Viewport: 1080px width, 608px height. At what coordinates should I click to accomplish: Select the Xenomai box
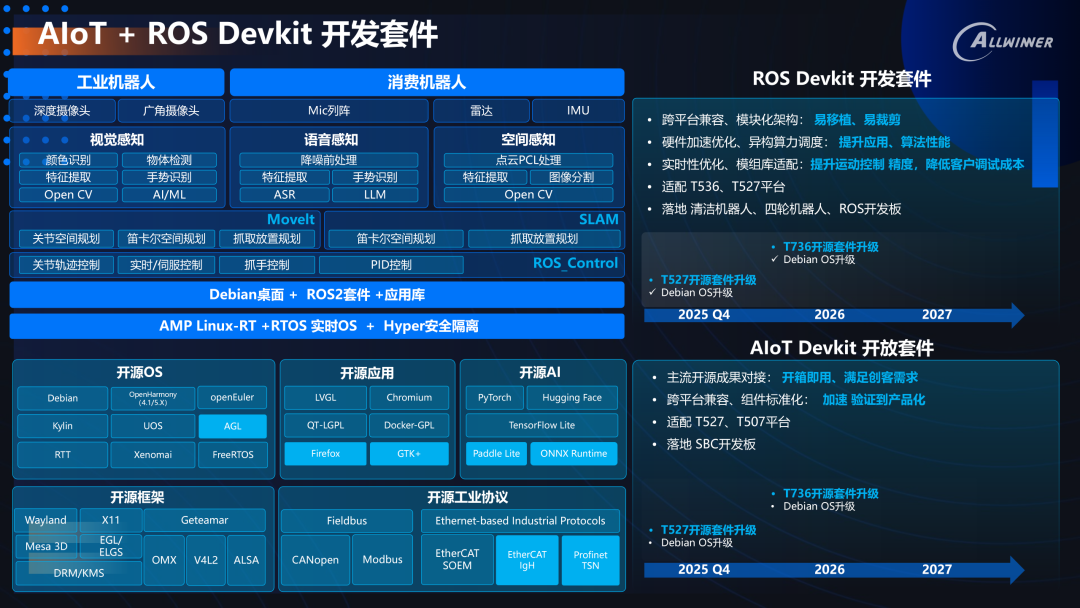153,454
